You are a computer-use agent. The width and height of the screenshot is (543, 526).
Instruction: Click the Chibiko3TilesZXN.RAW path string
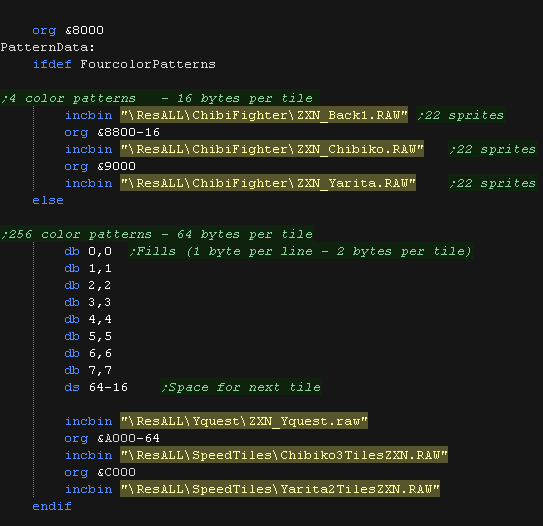[x=284, y=455]
